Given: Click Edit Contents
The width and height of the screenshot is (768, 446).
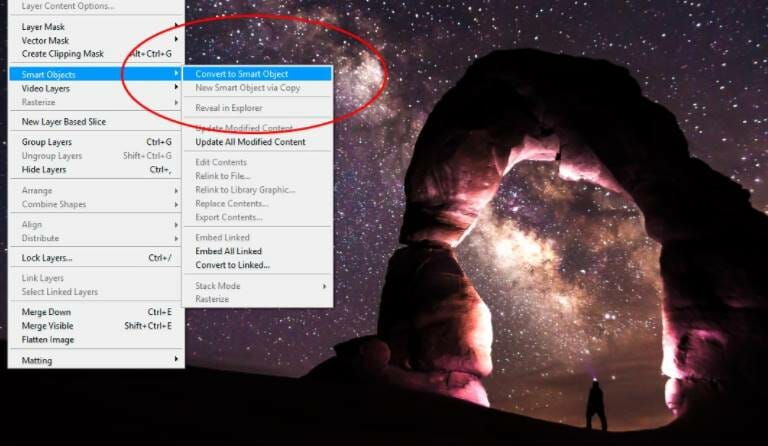Looking at the screenshot, I should click(x=258, y=162).
